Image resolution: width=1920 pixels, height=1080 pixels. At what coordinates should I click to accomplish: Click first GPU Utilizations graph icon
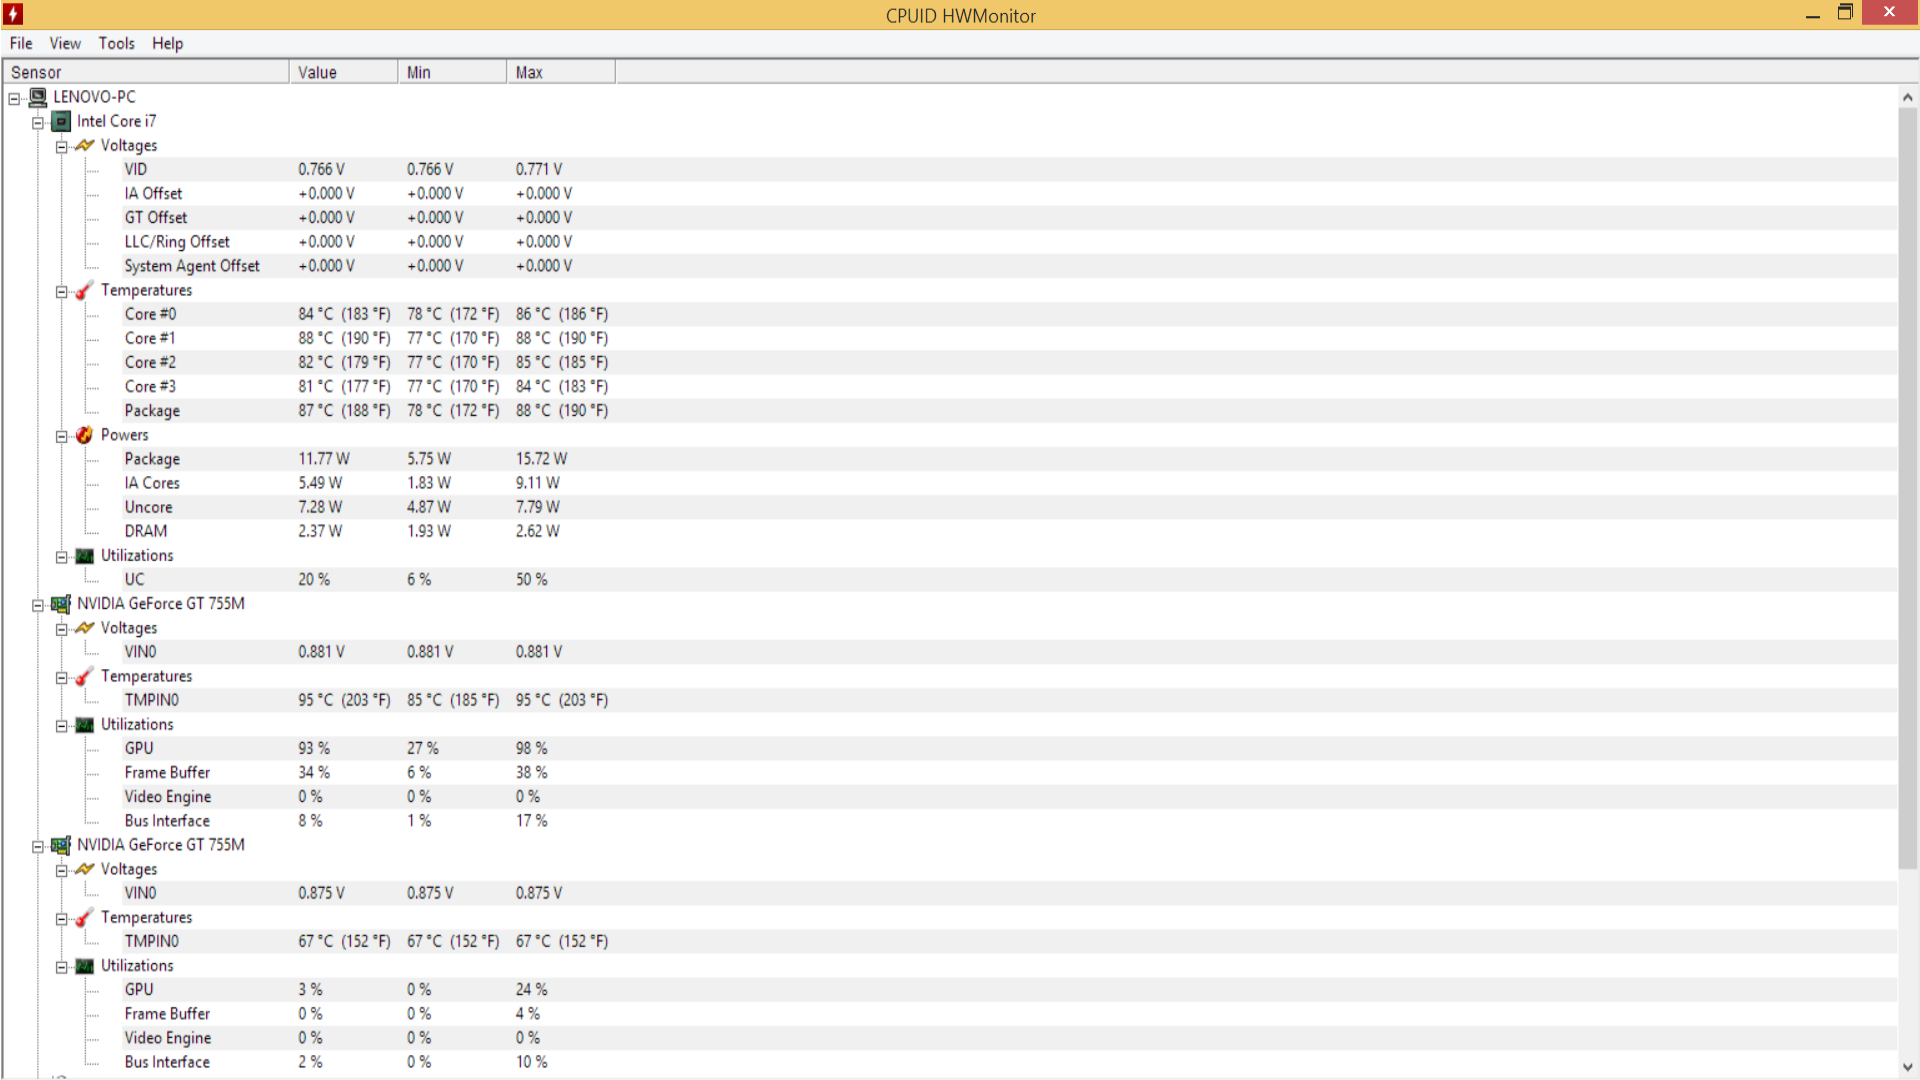tap(85, 724)
